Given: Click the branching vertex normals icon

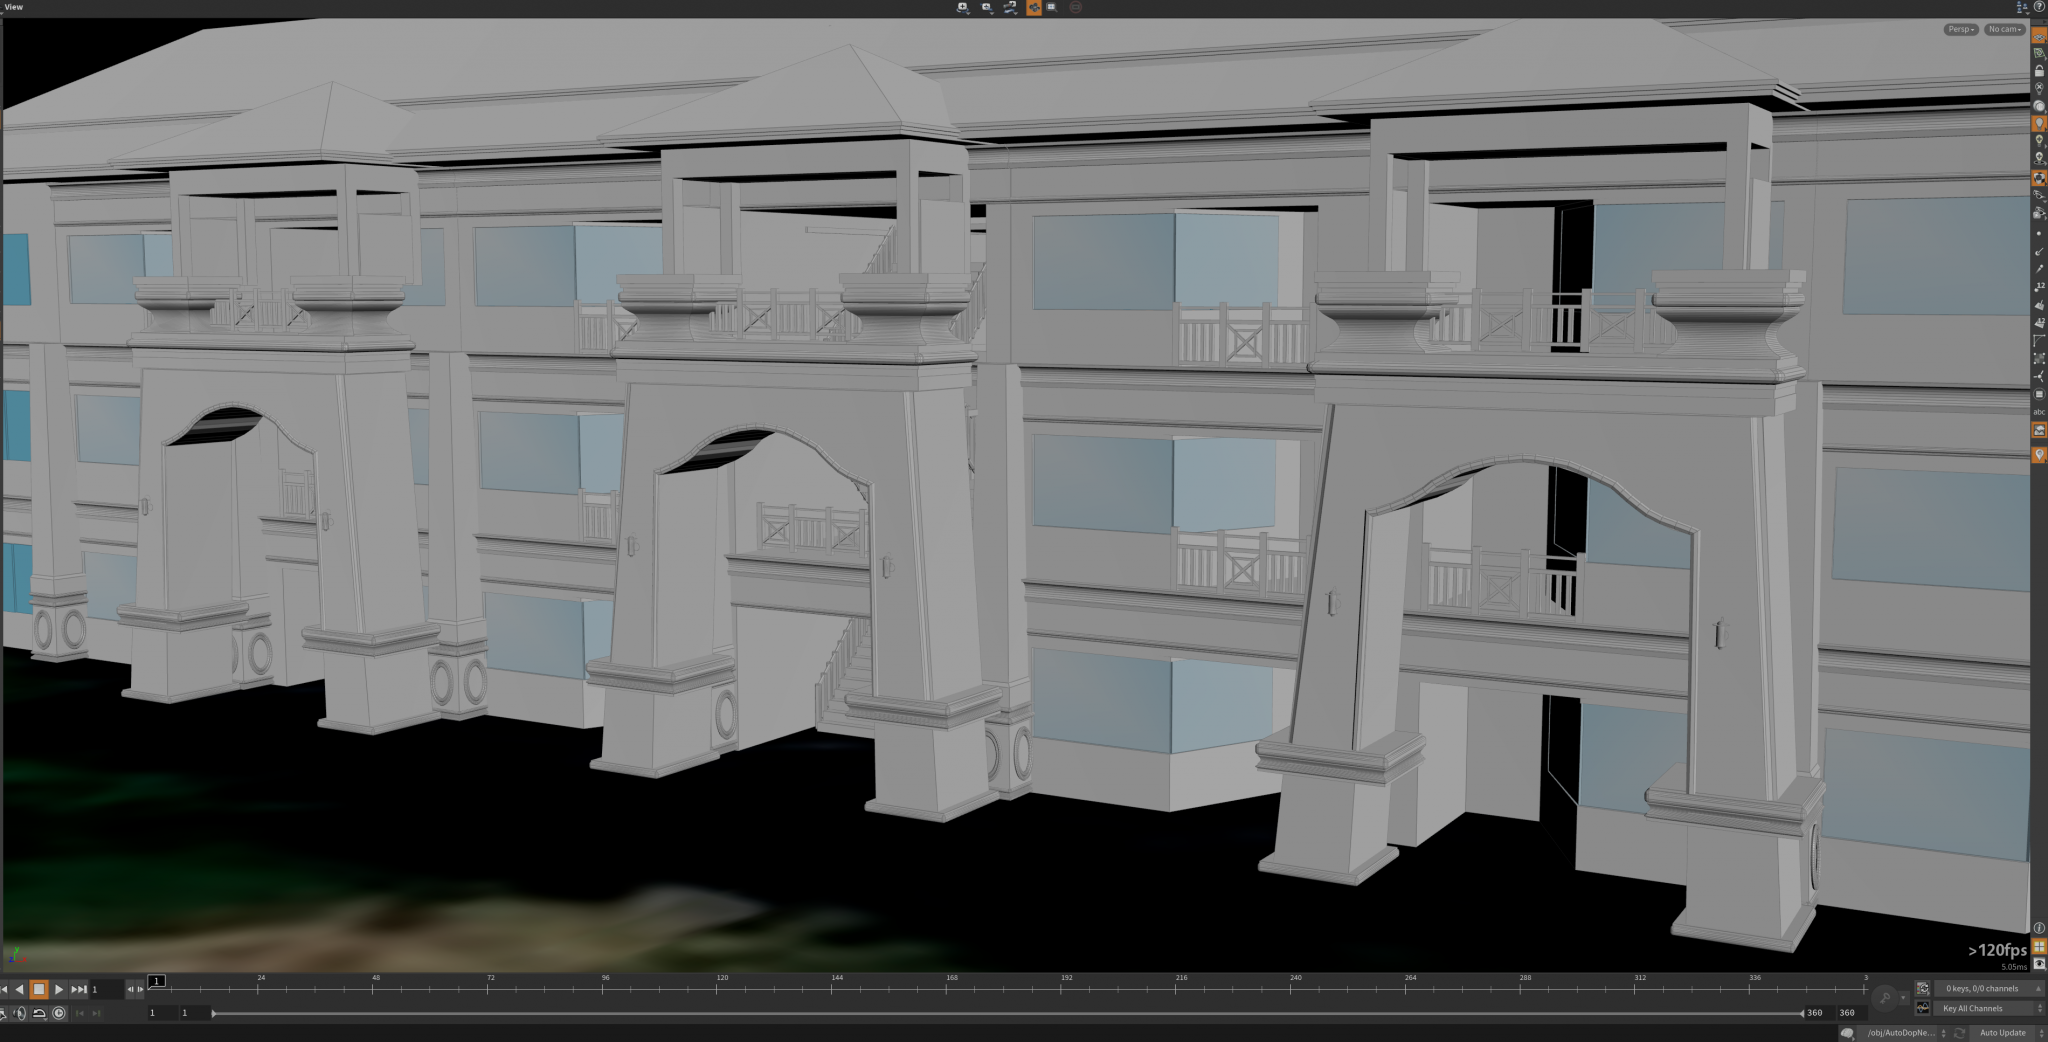Looking at the screenshot, I should (2039, 376).
